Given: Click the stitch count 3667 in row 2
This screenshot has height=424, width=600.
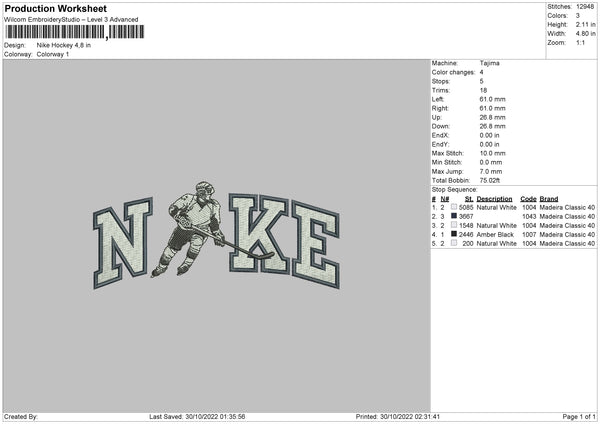Looking at the screenshot, I should point(466,217).
